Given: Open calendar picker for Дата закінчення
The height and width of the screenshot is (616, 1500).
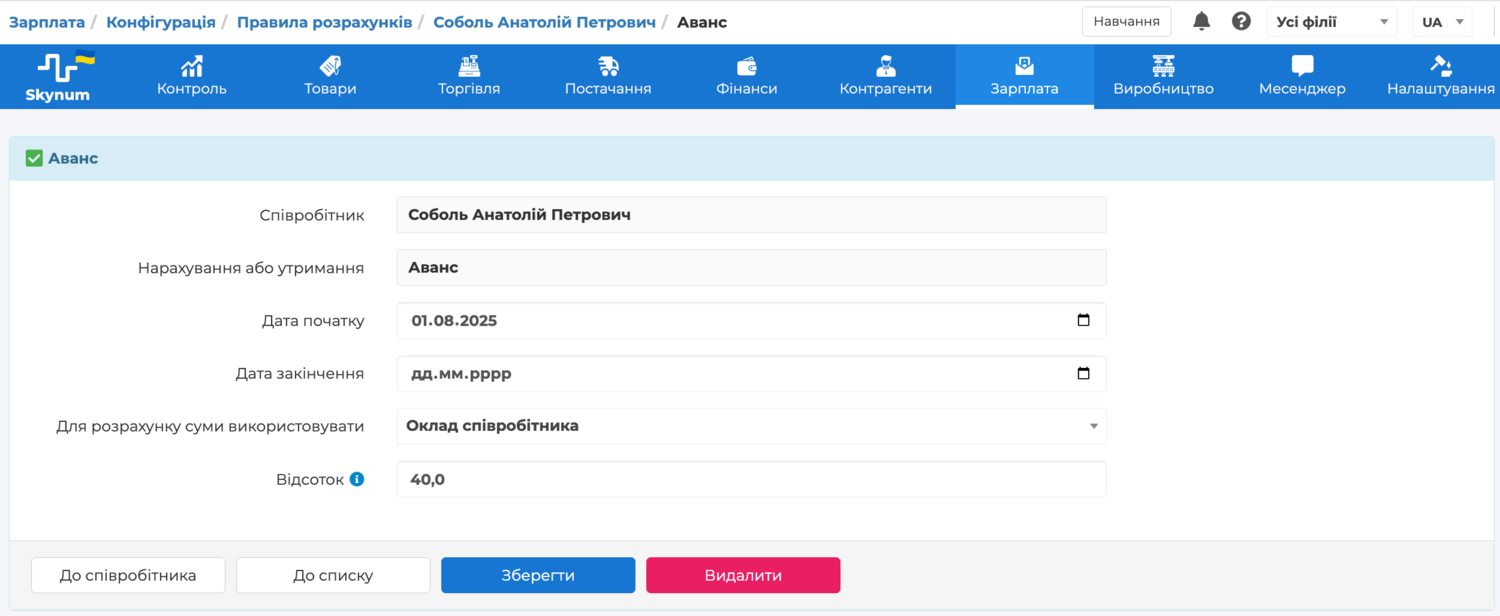Looking at the screenshot, I should (1083, 374).
